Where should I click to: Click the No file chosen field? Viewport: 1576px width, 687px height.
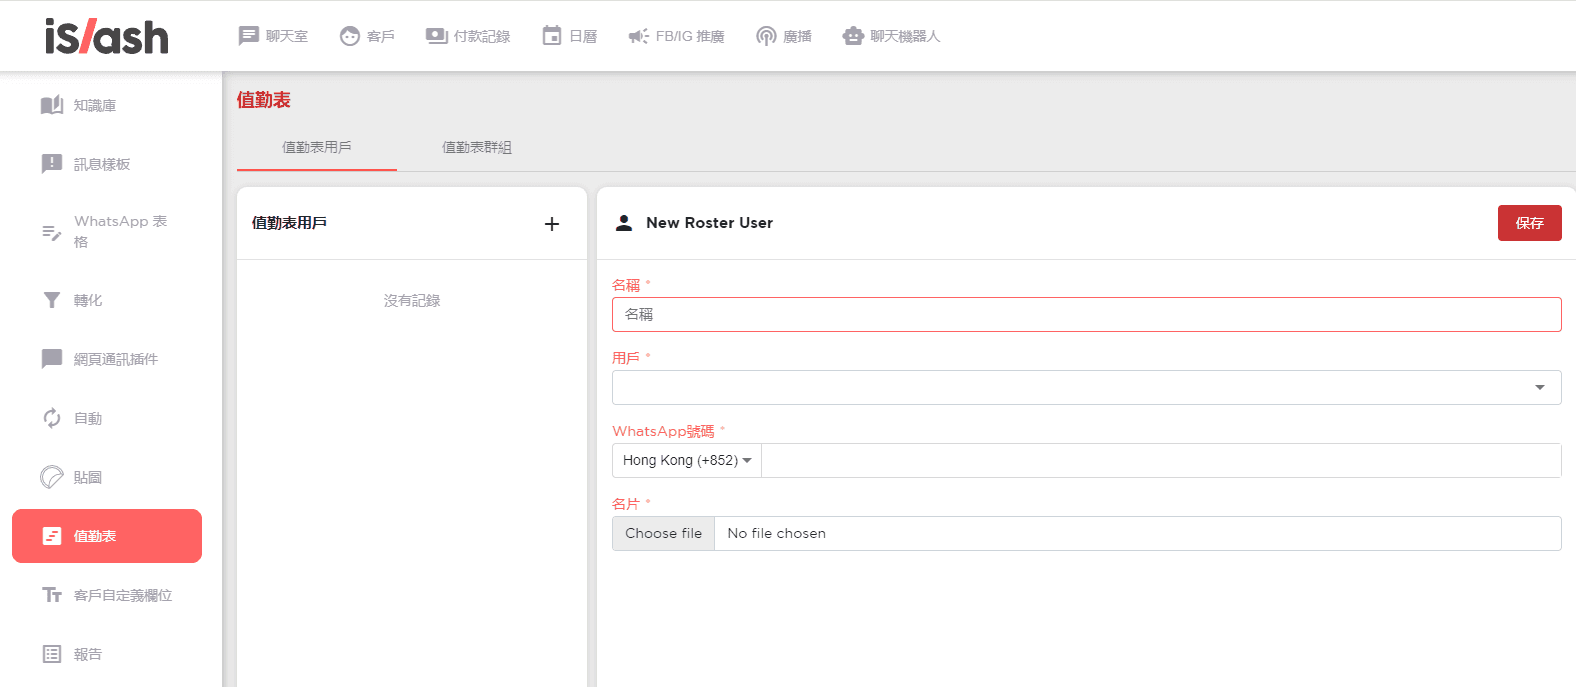pos(1138,533)
